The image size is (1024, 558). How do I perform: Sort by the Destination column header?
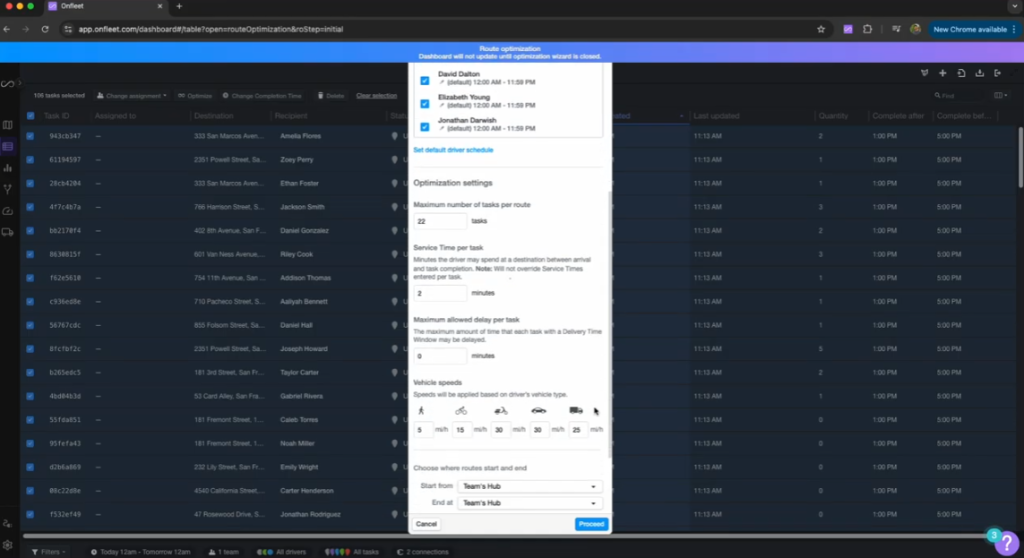[x=214, y=116]
